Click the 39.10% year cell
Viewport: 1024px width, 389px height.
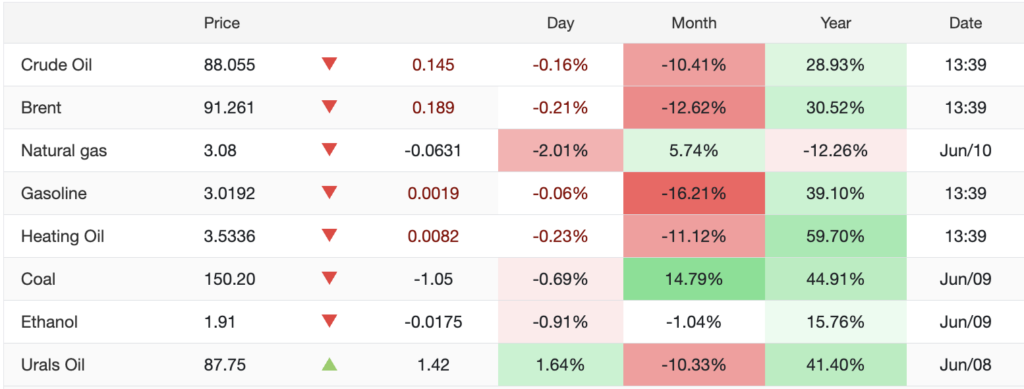coord(836,193)
